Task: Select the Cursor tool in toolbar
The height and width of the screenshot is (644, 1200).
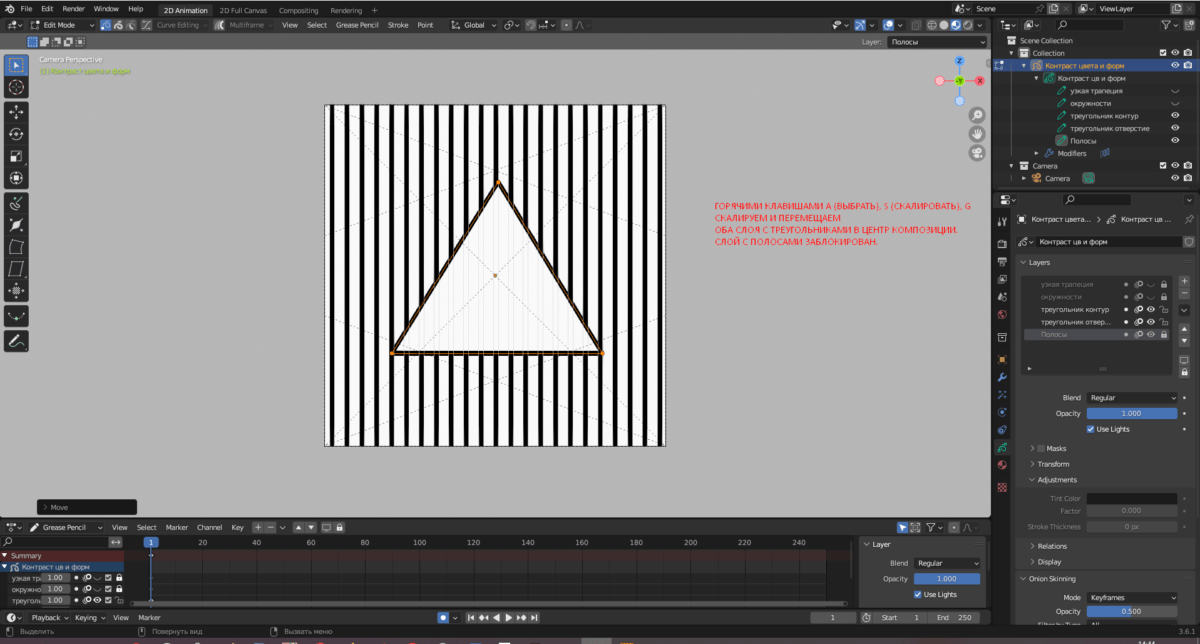Action: [16, 88]
